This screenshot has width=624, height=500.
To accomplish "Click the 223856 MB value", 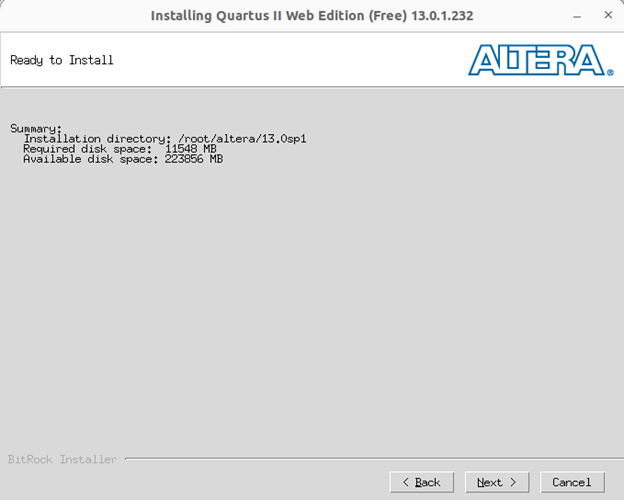I will [x=194, y=159].
